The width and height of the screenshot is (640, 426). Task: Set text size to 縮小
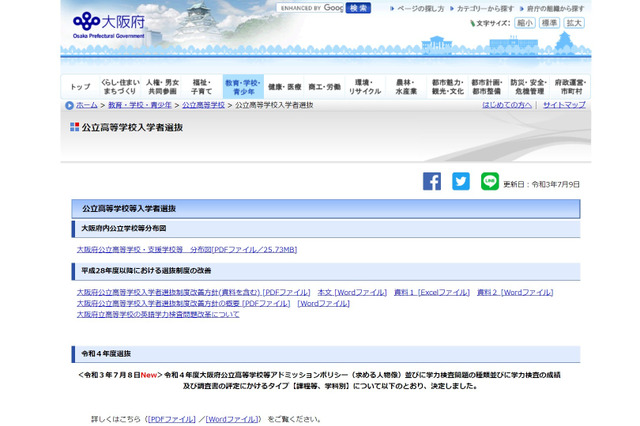pos(525,23)
